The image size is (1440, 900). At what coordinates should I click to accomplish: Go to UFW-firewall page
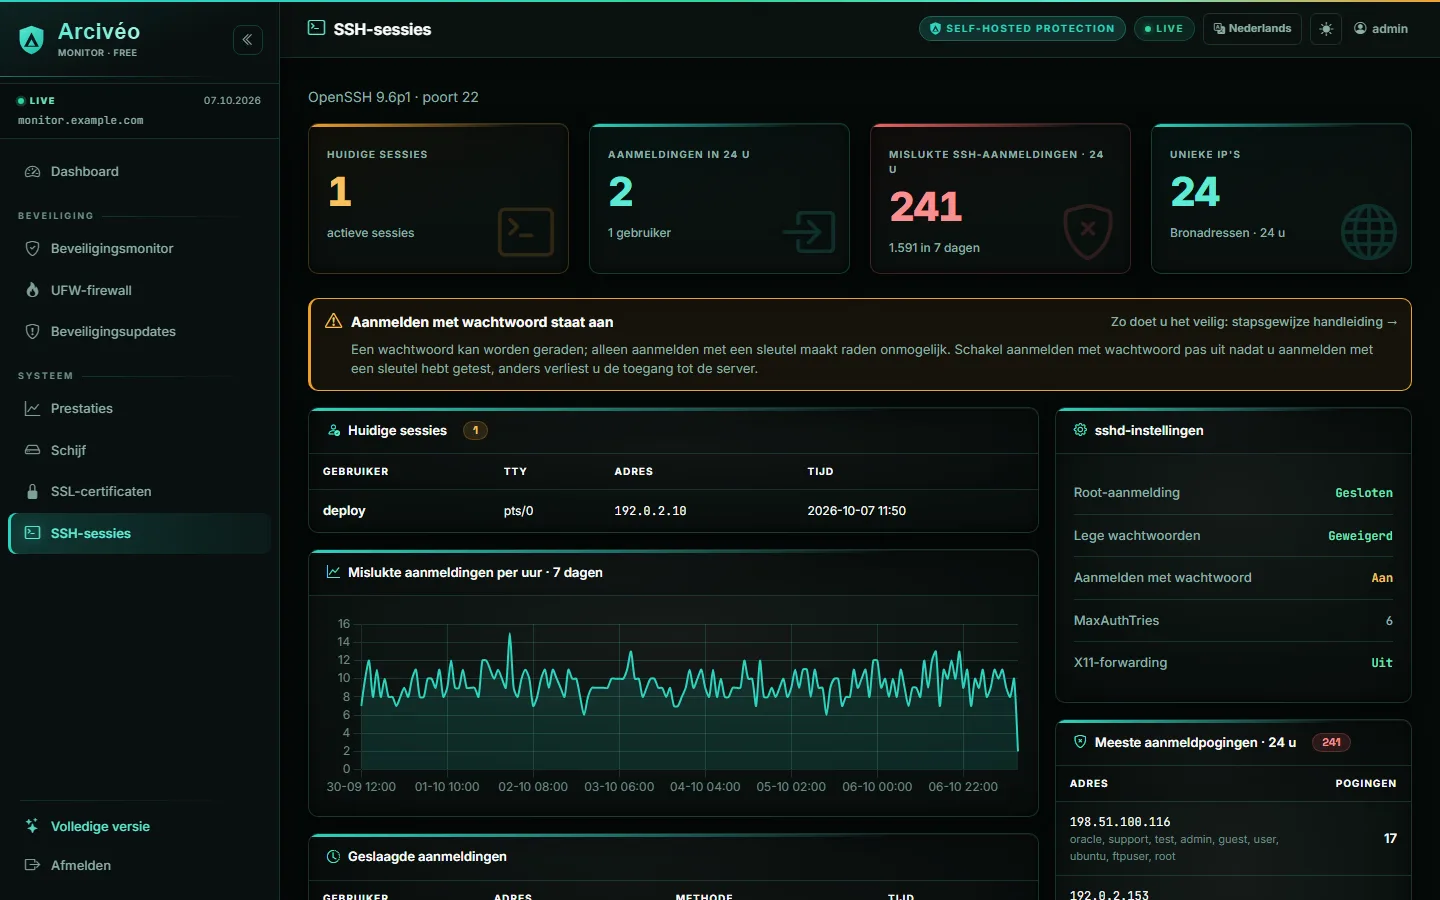pyautogui.click(x=140, y=291)
